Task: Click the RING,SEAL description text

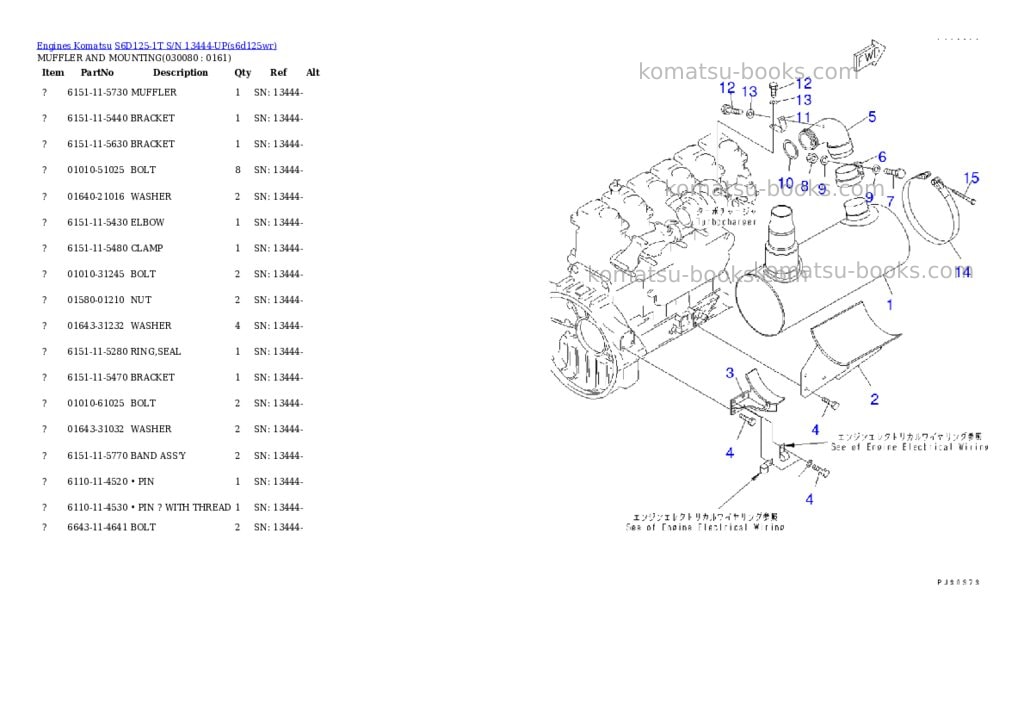Action: tap(155, 351)
